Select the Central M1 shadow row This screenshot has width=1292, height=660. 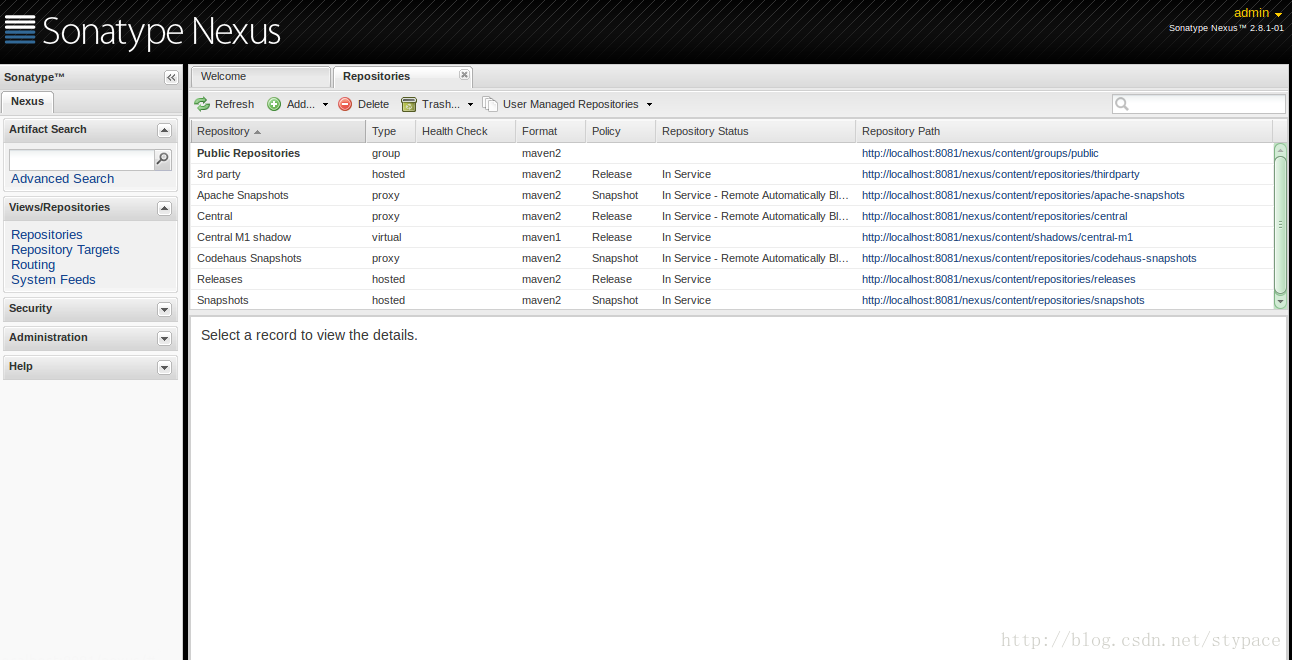(732, 237)
